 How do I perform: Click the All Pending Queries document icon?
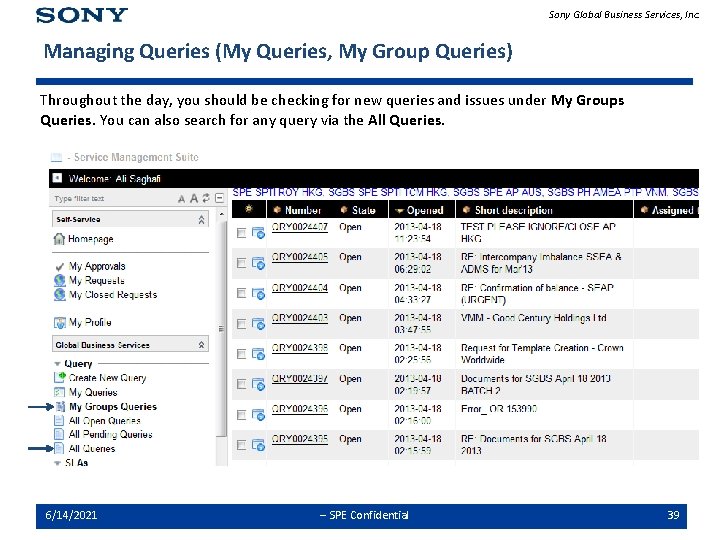[x=59, y=434]
